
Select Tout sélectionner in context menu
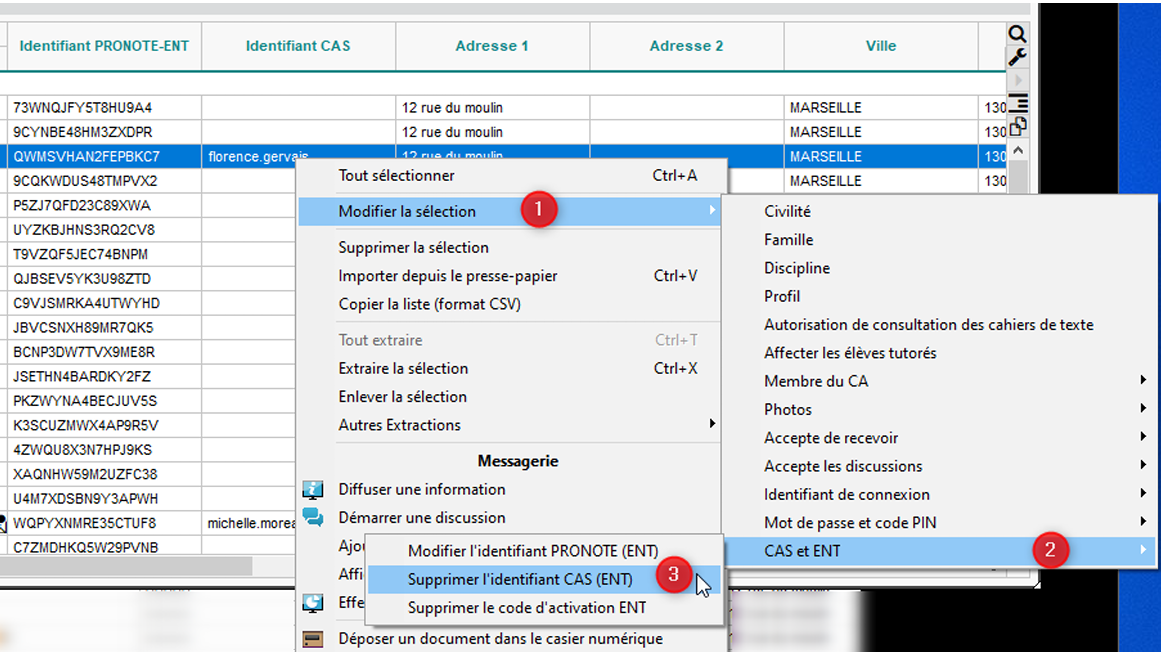pyautogui.click(x=396, y=176)
